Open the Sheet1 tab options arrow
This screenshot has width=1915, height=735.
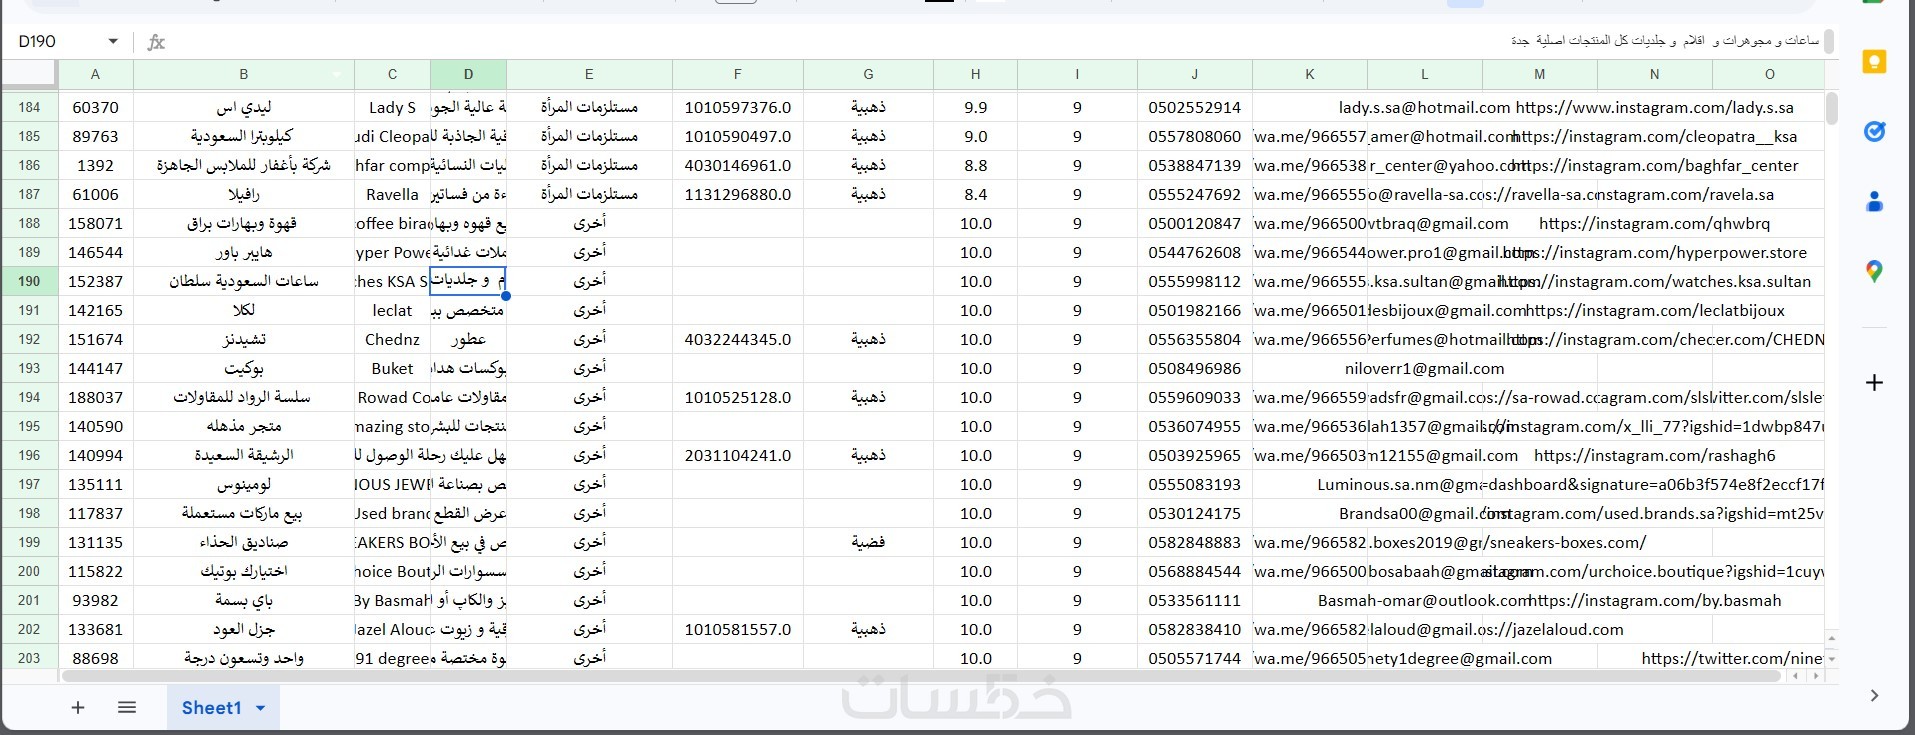coord(261,708)
